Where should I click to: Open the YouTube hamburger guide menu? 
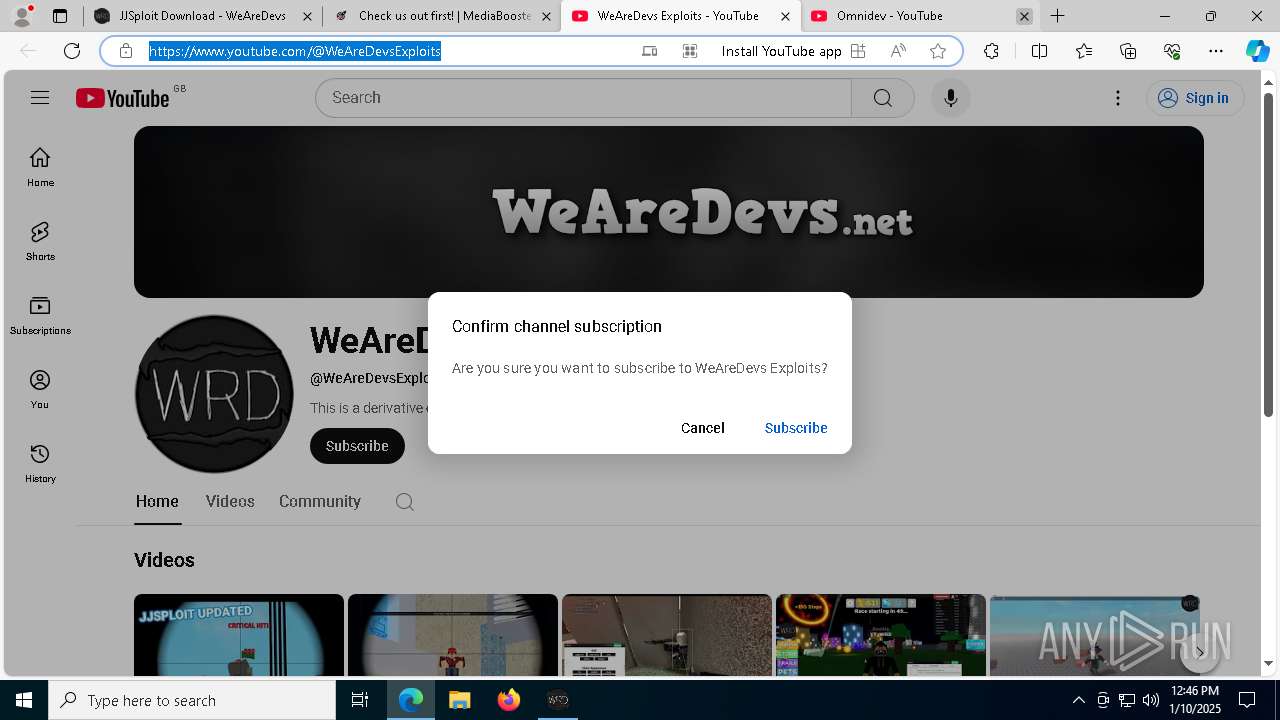click(x=40, y=97)
